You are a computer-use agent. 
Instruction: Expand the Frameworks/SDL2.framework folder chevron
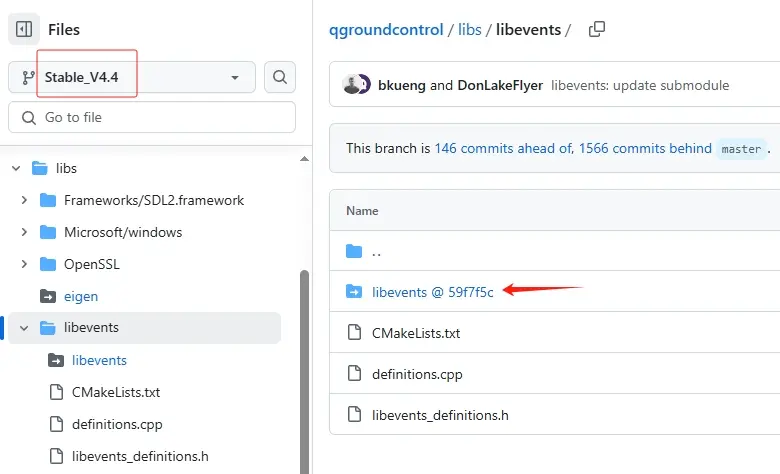24,200
